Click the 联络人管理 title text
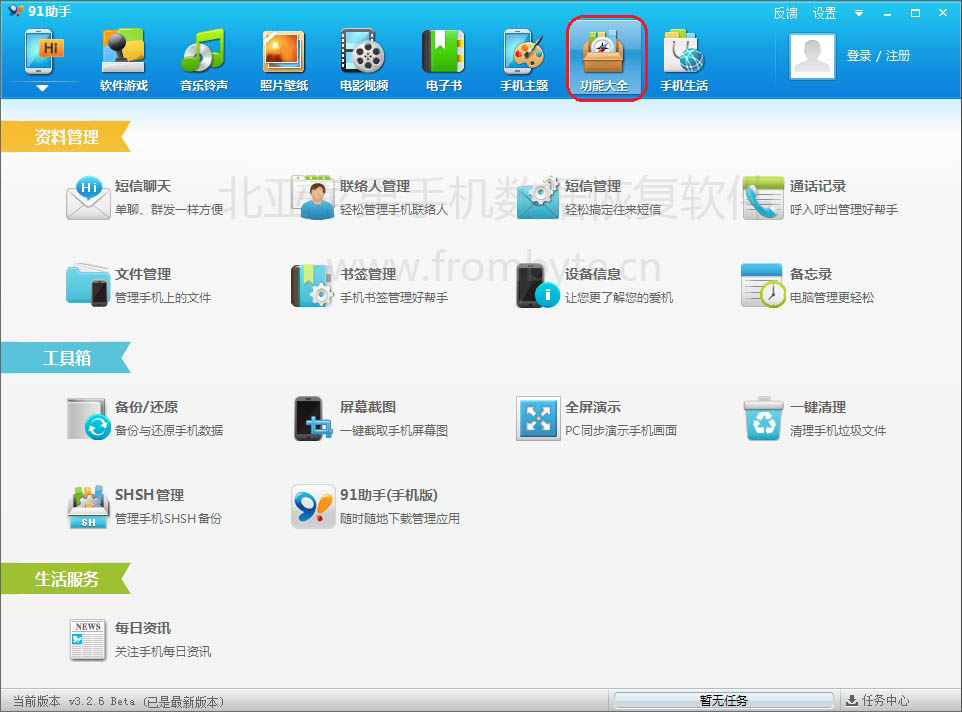 coord(375,186)
